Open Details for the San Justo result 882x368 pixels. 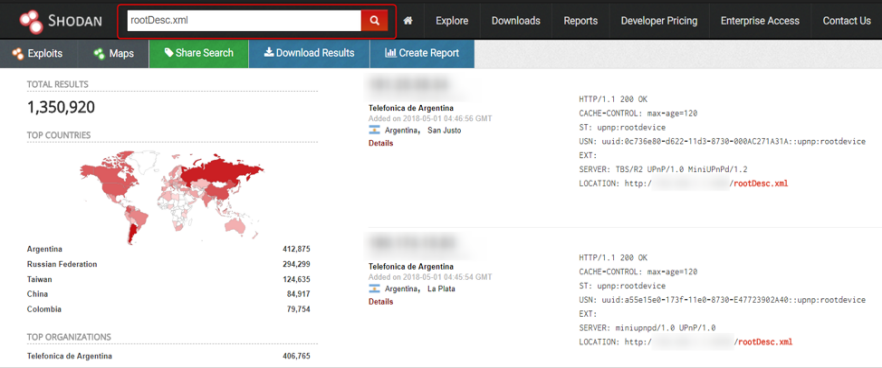pos(381,143)
